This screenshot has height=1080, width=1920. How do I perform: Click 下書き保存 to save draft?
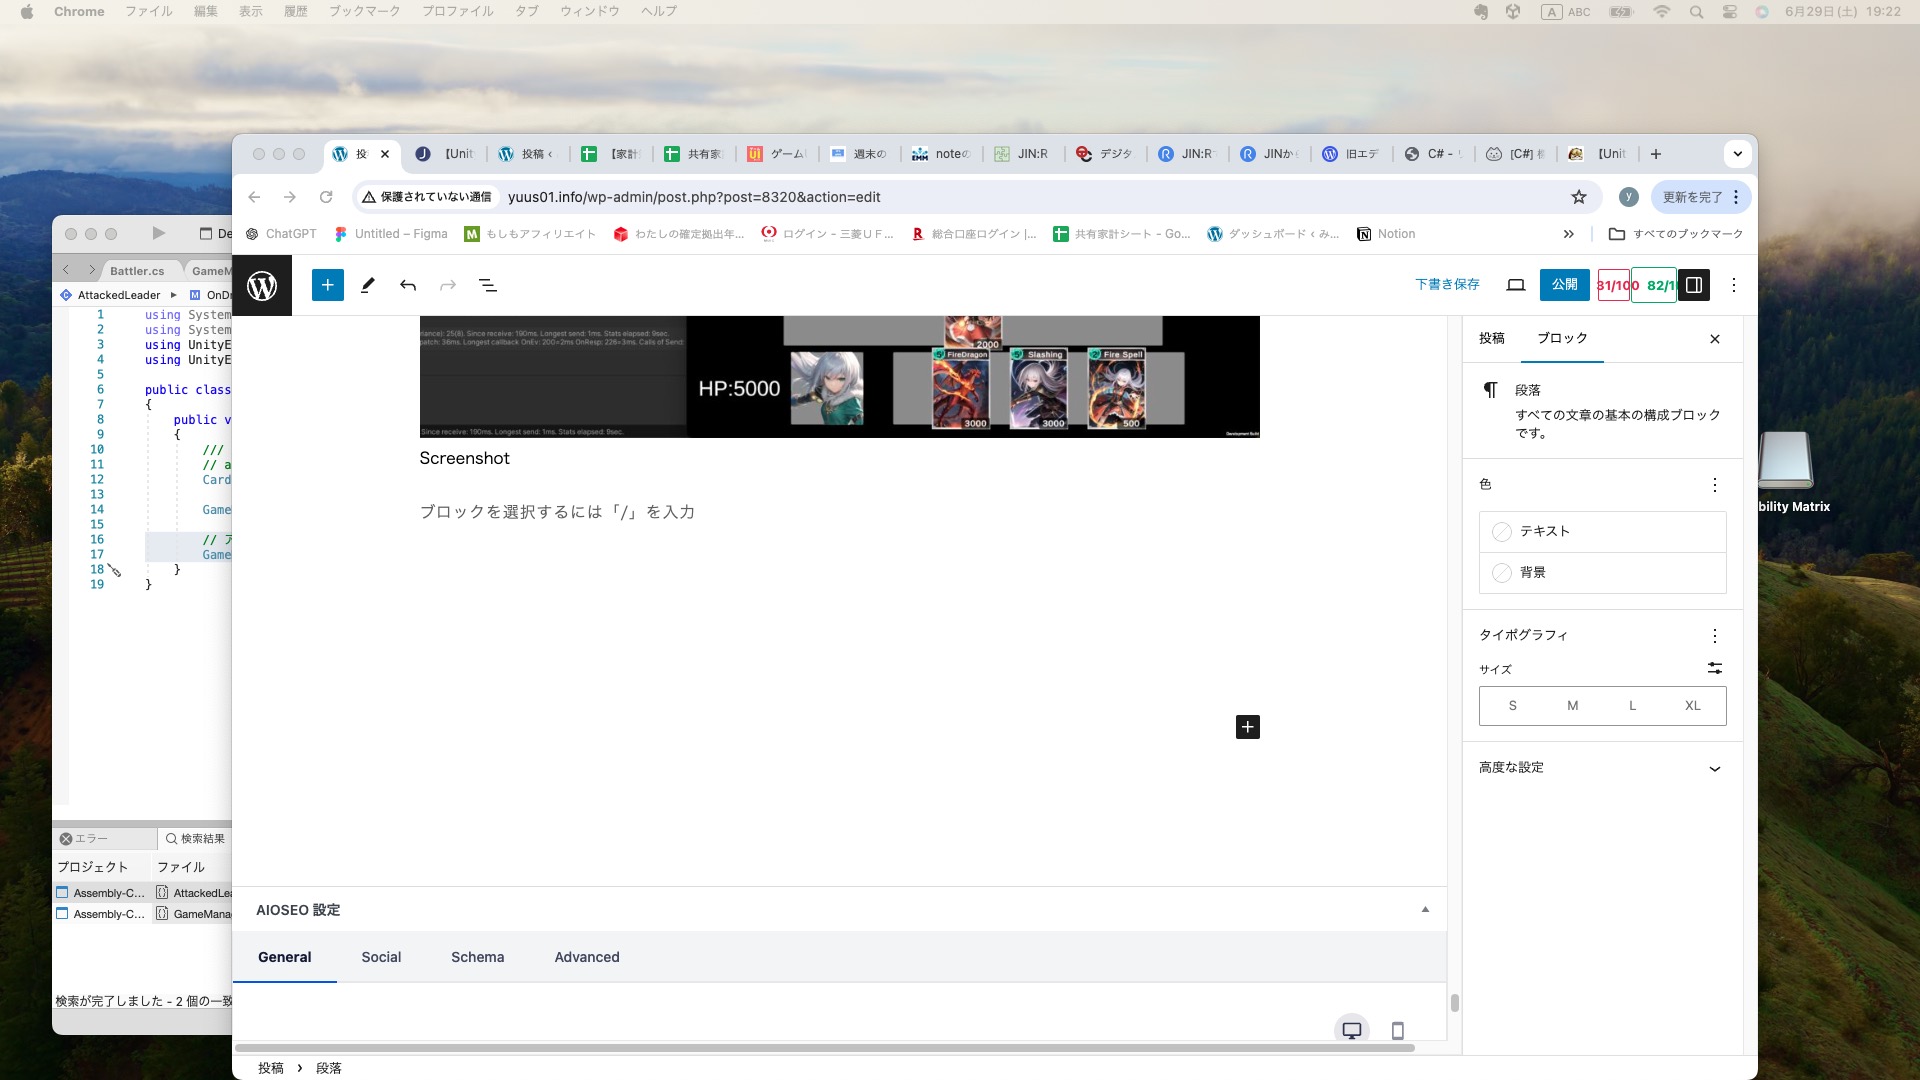pos(1447,285)
